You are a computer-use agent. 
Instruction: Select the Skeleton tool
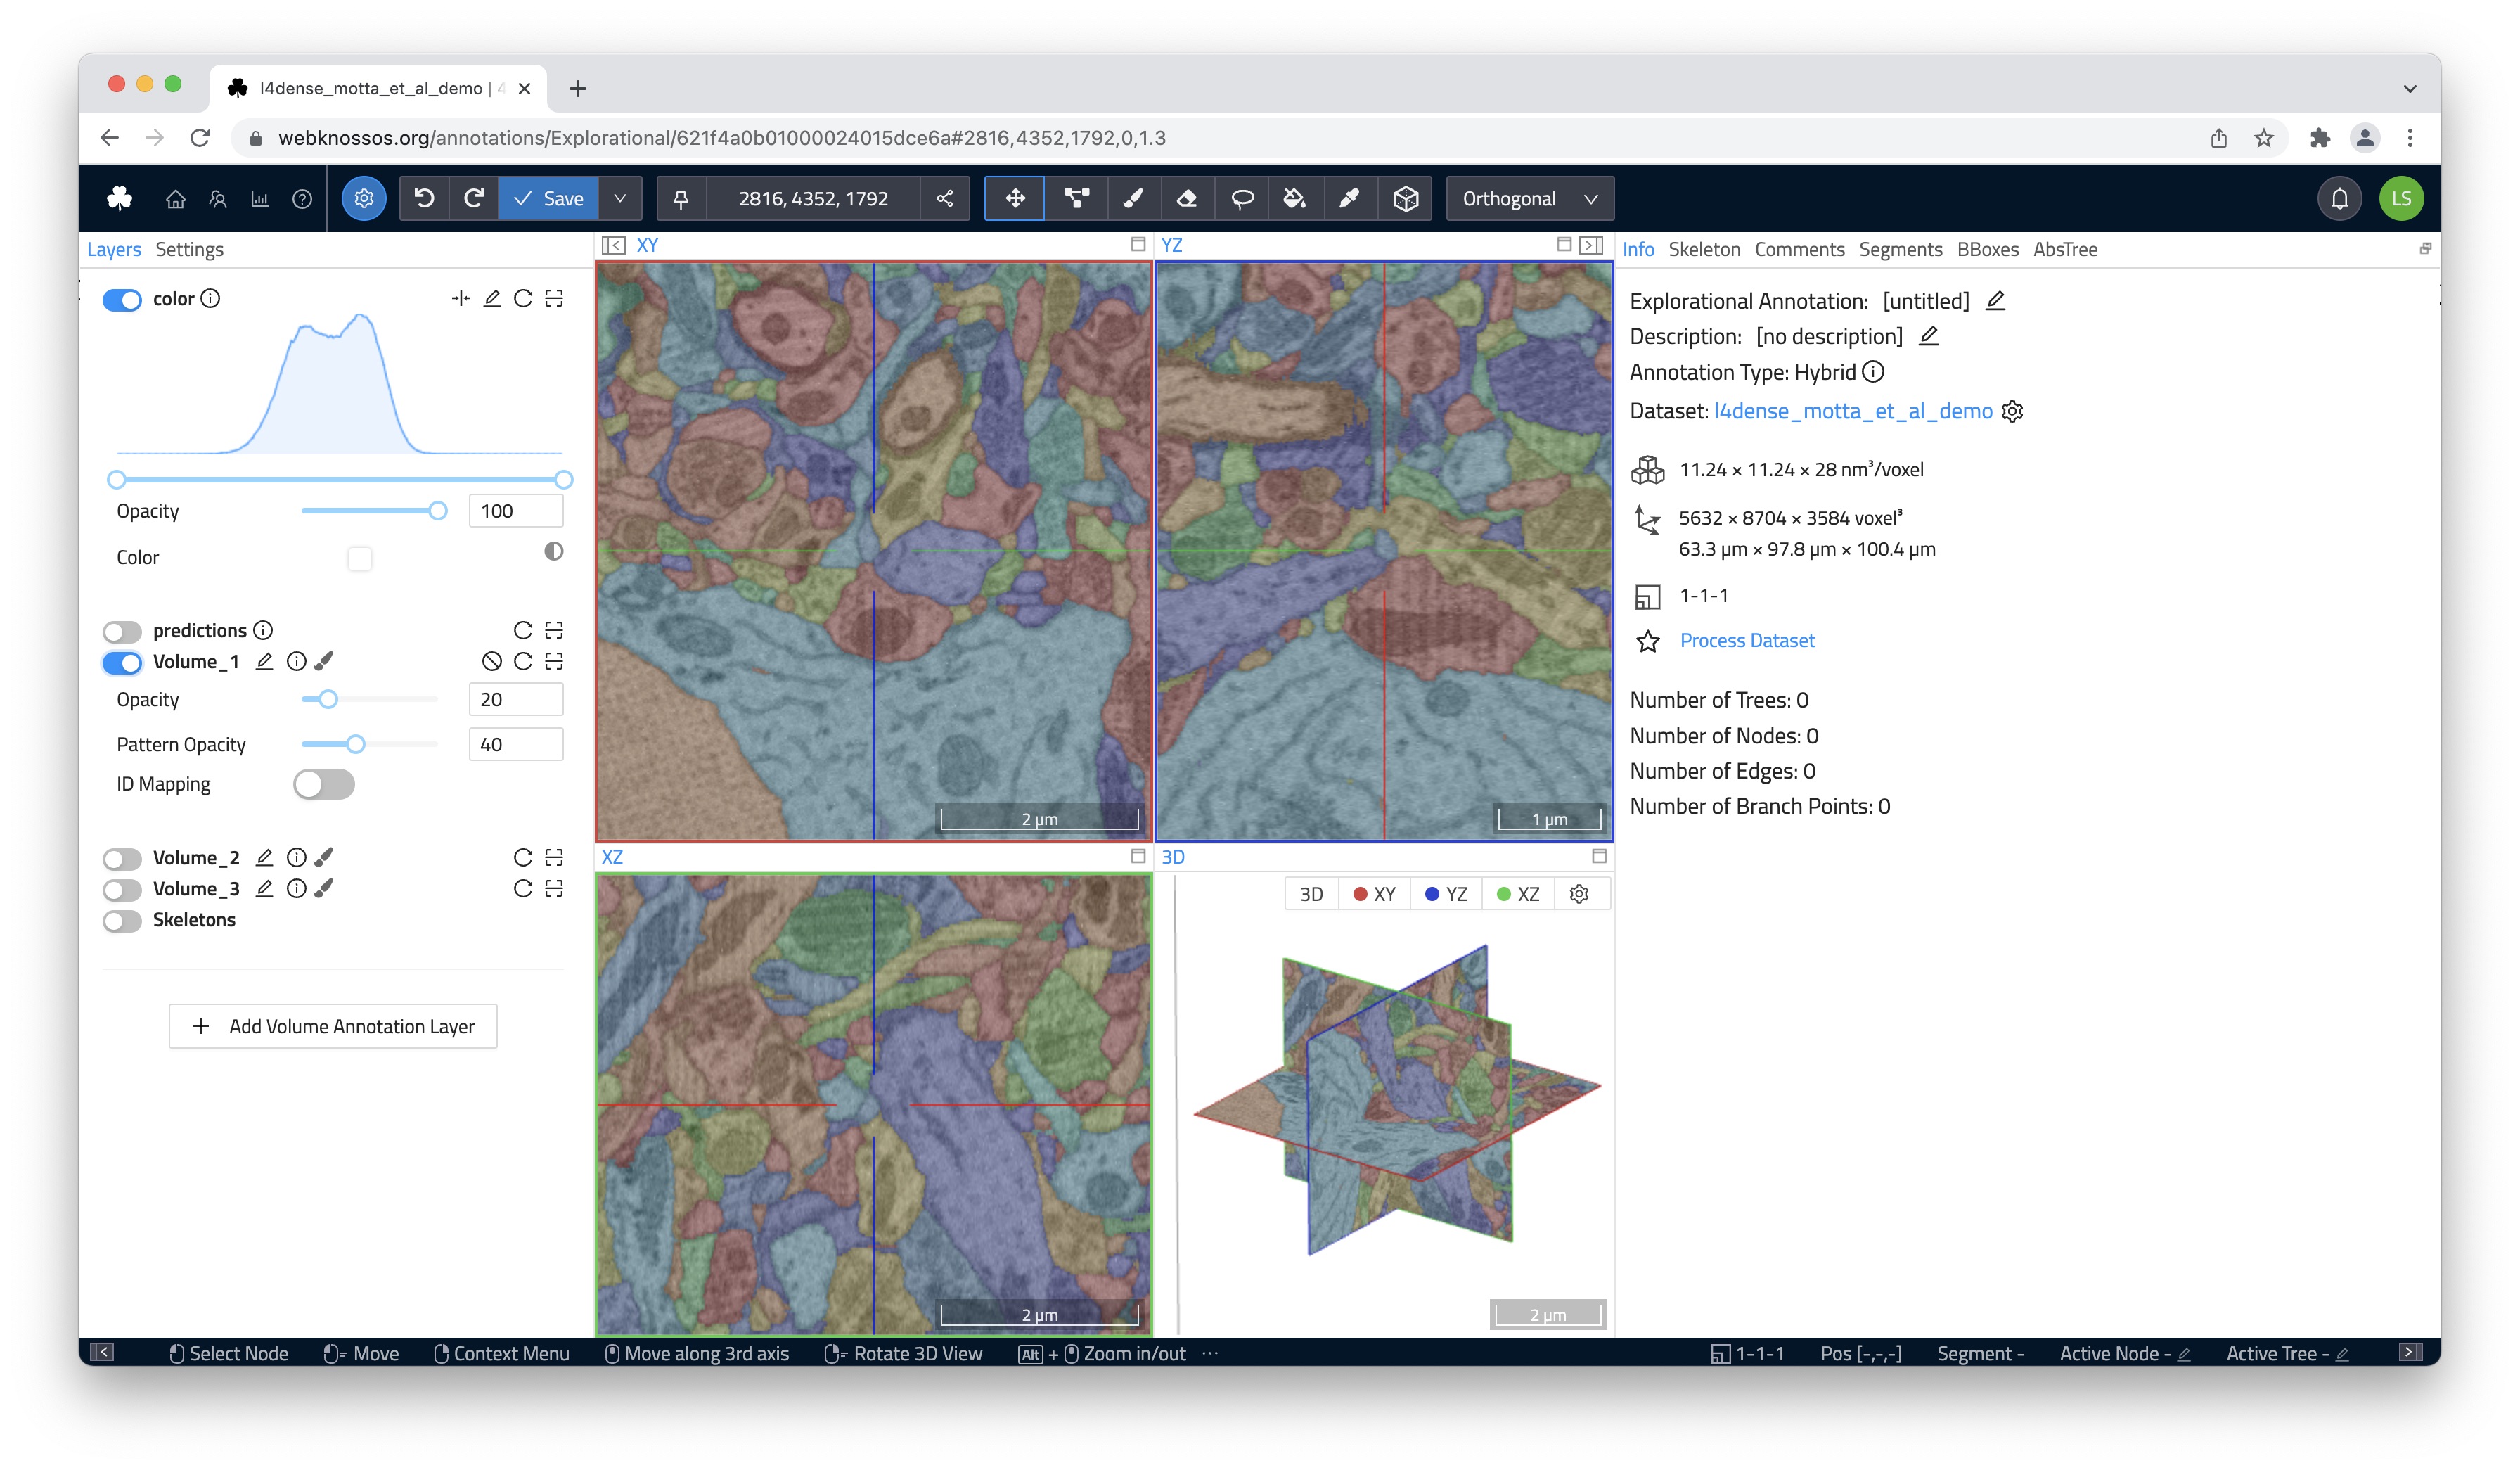(1076, 198)
